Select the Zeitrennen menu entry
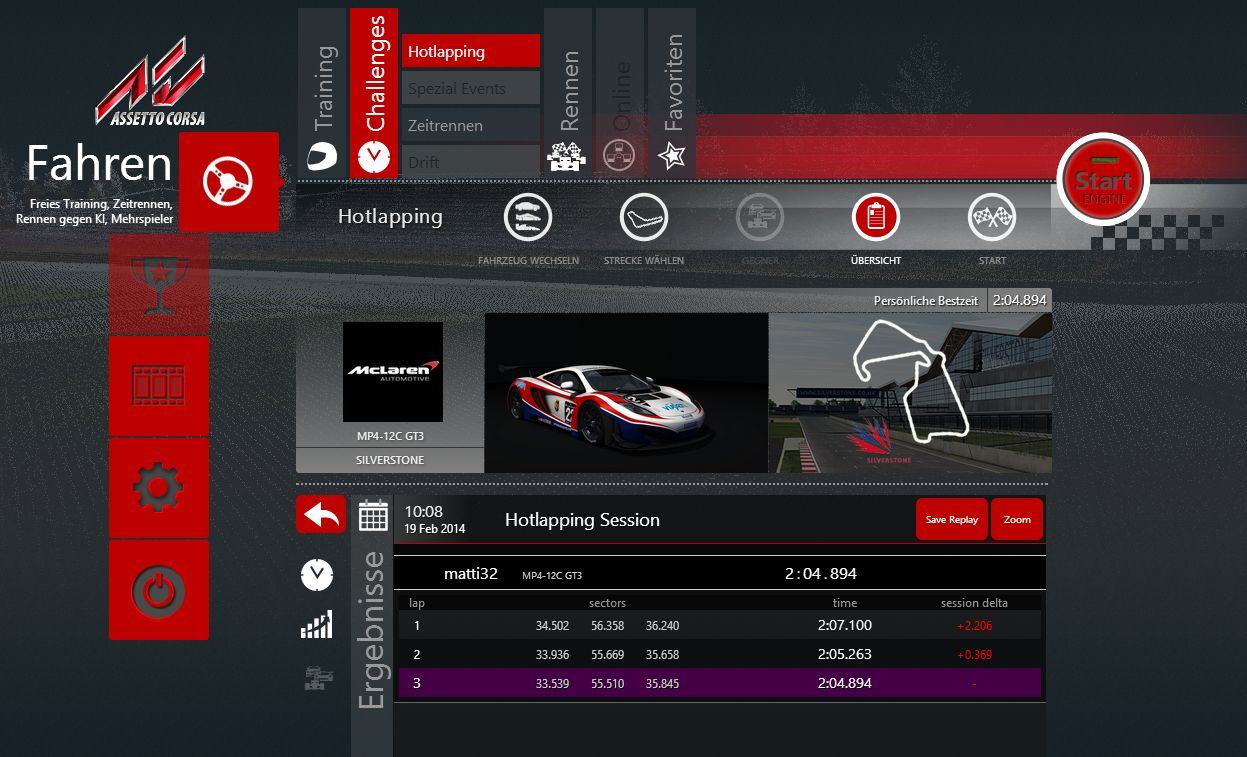This screenshot has width=1247, height=757. (x=471, y=125)
